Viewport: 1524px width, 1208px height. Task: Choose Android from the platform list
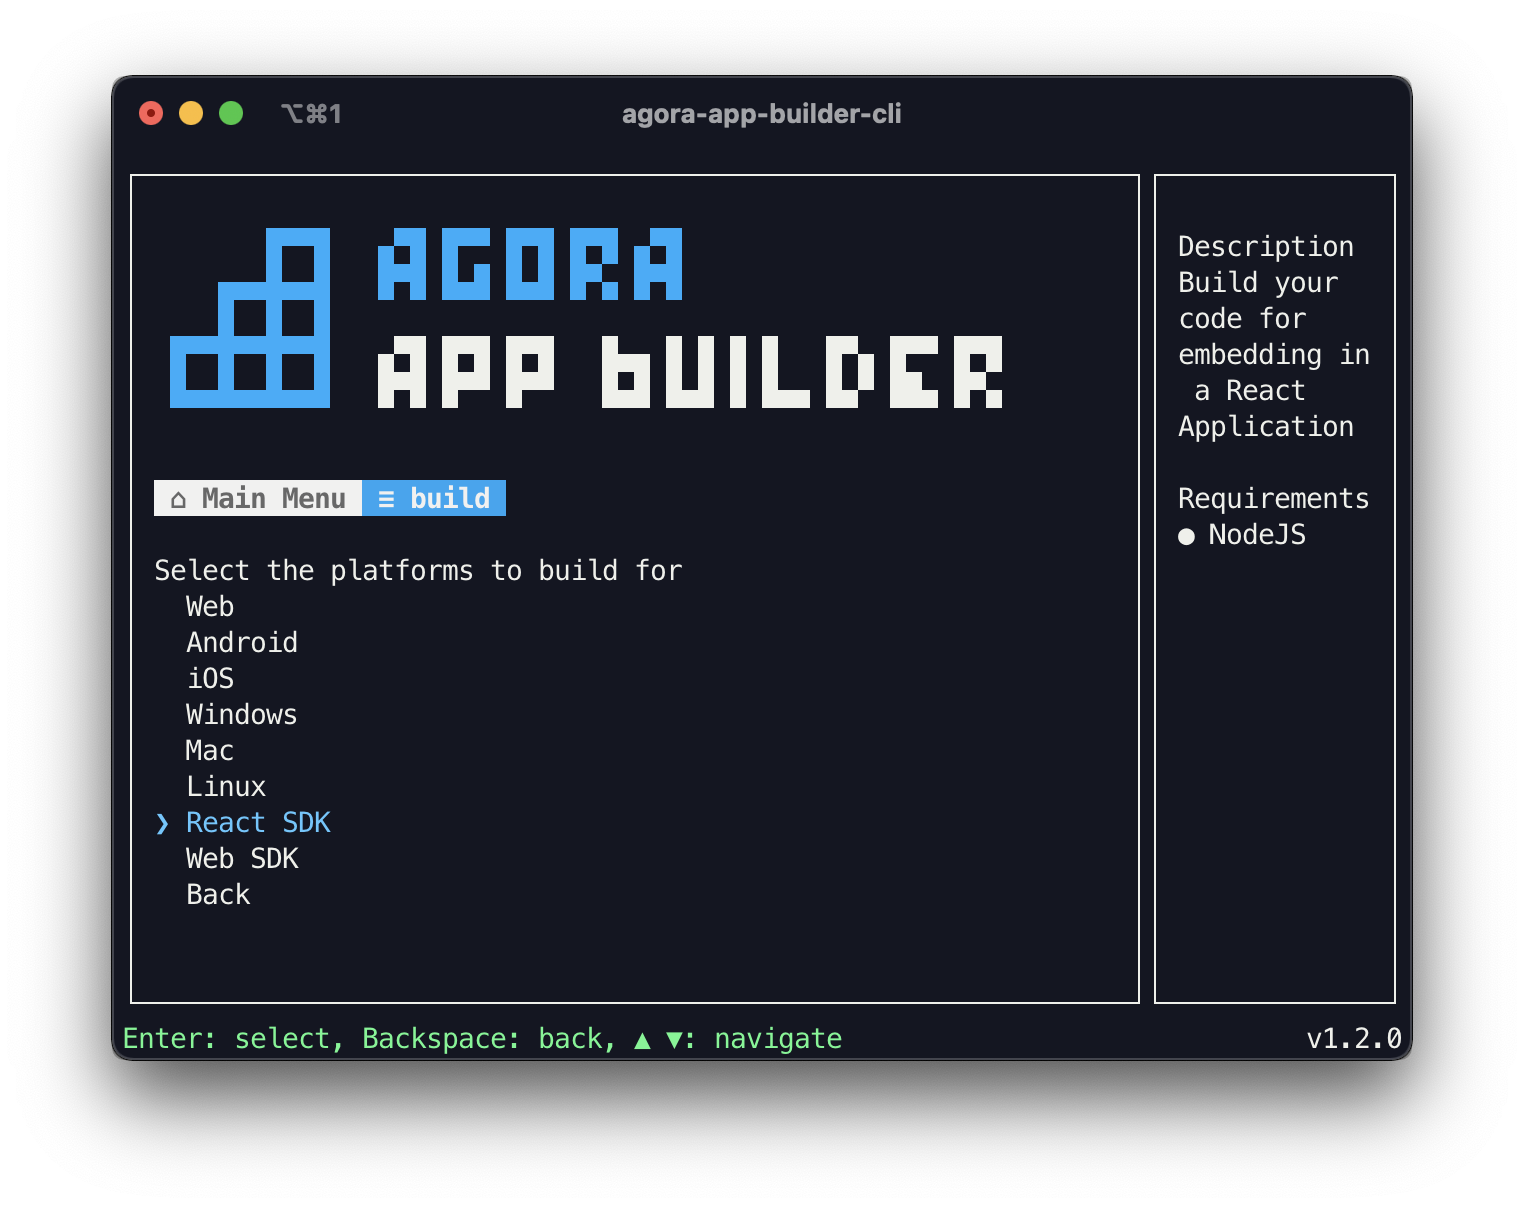(x=242, y=643)
